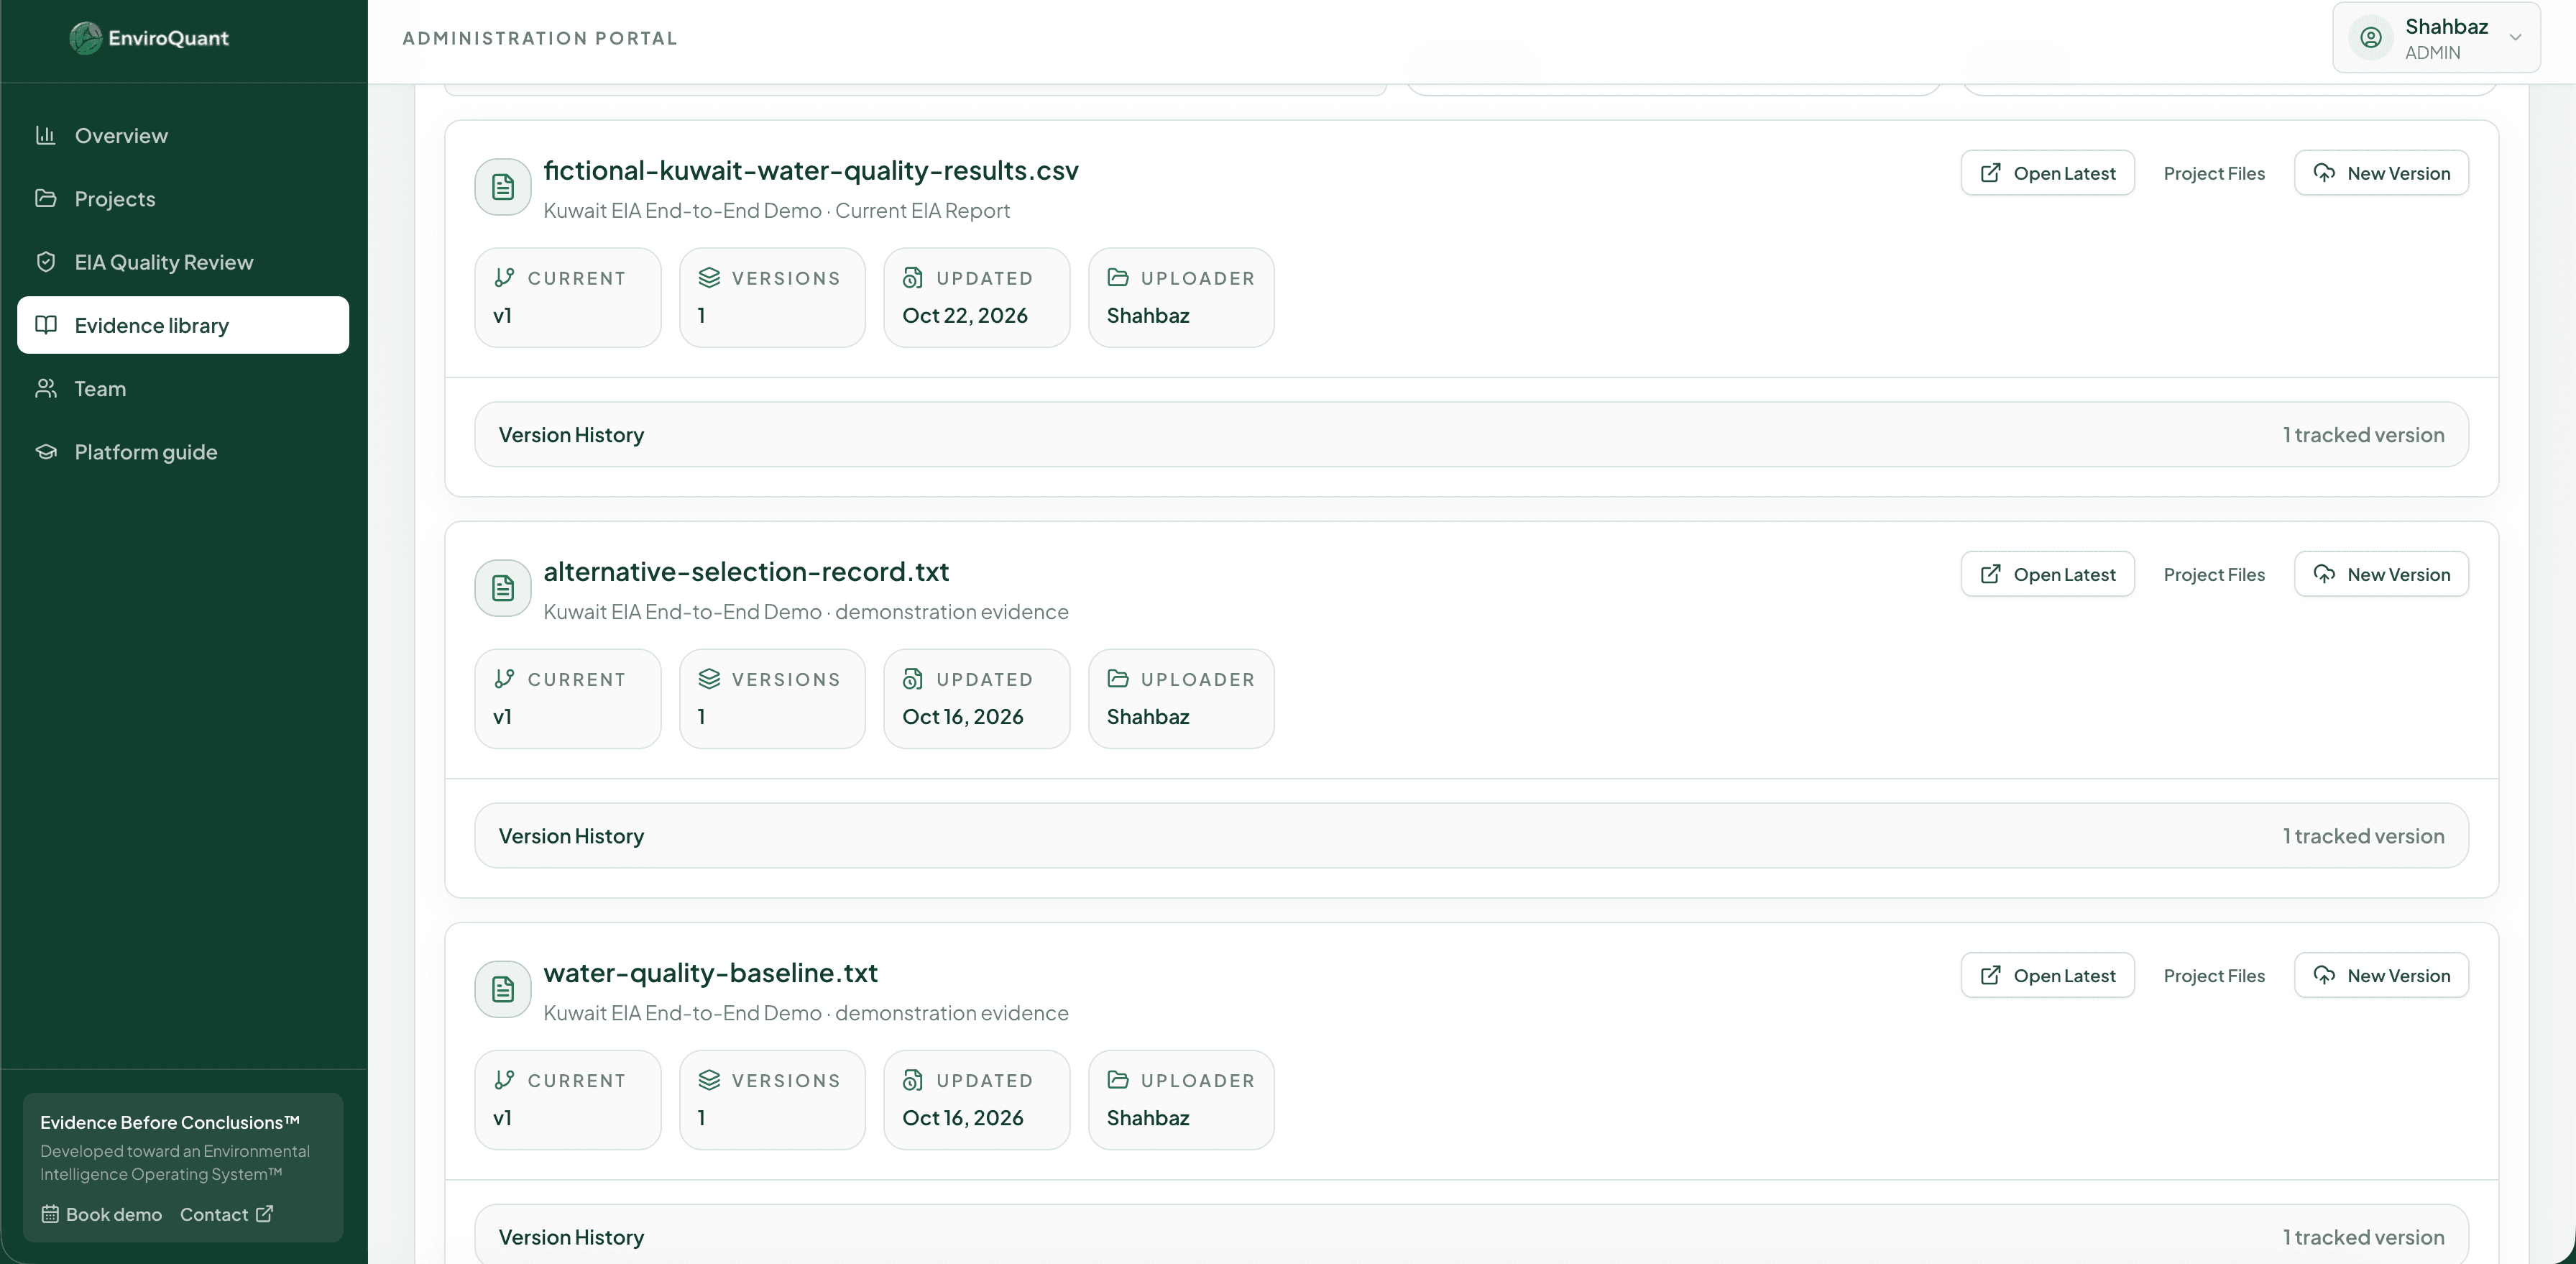The width and height of the screenshot is (2576, 1264).
Task: Expand Version History for fictional-kuwait-water-quality-results.csv
Action: (x=1471, y=435)
